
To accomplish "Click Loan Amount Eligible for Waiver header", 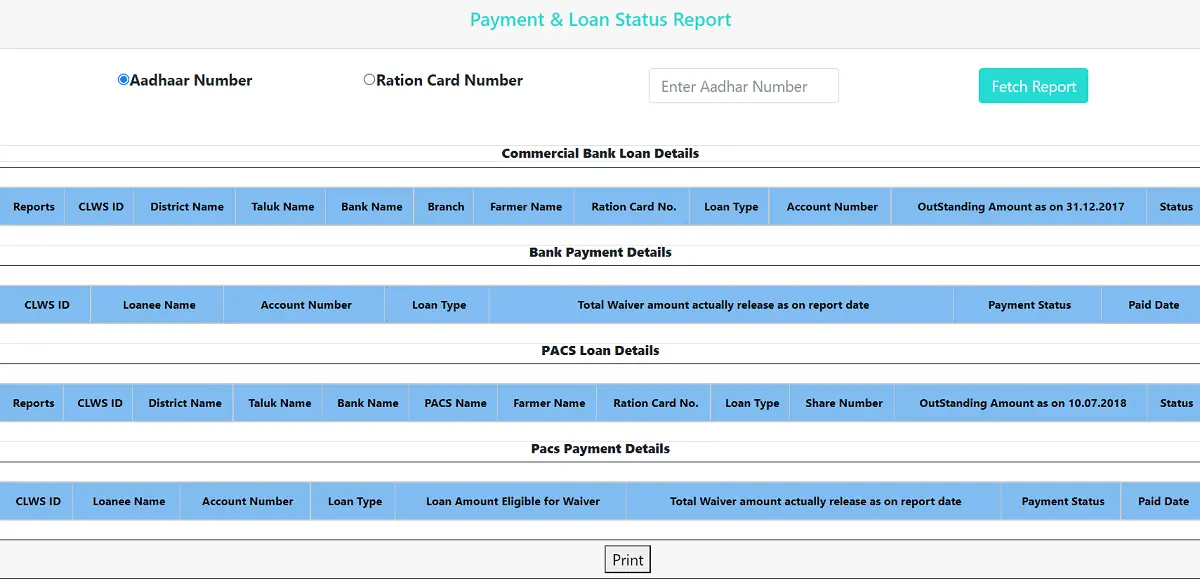I will 511,501.
